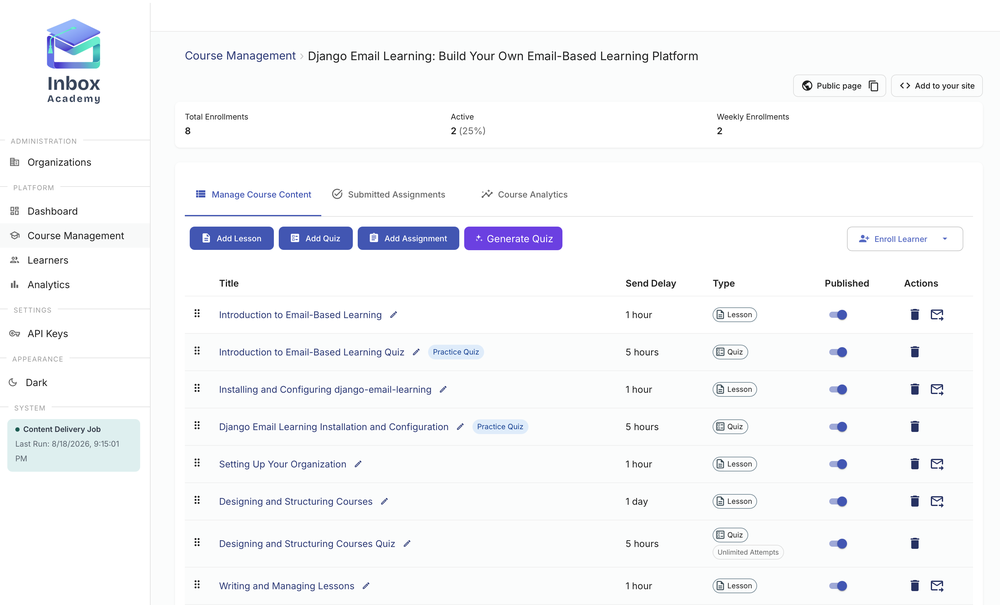The height and width of the screenshot is (605, 1000).
Task: Delete Designing and Structuring Courses Quiz
Action: pyautogui.click(x=915, y=543)
